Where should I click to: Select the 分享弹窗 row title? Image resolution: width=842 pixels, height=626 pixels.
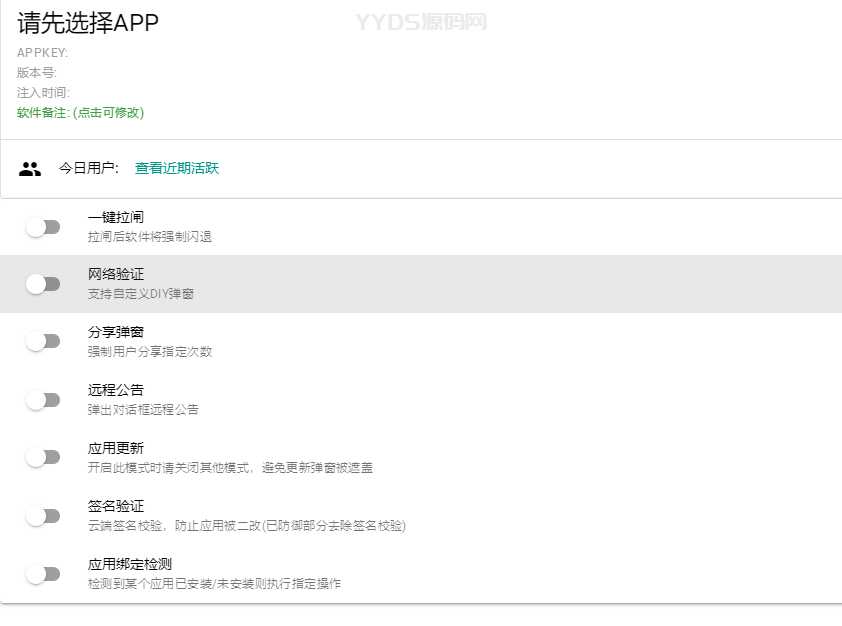(116, 332)
